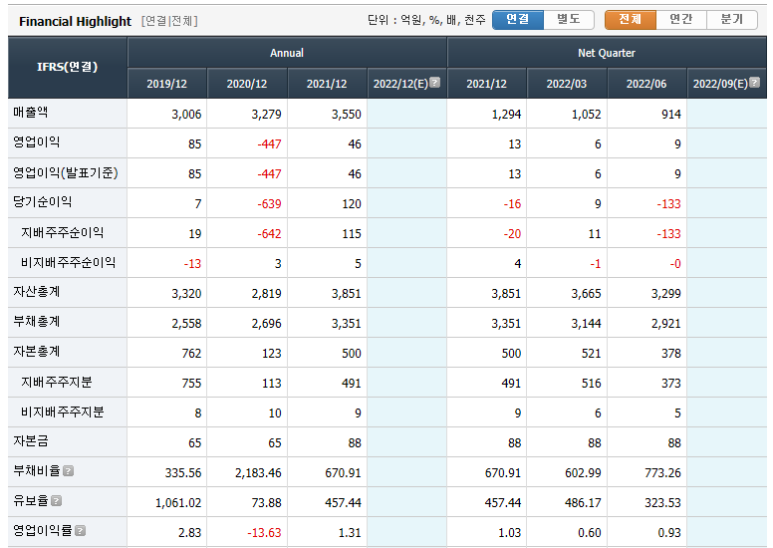
Task: Click the 3,279 sales value for 2020/12
Action: pyautogui.click(x=266, y=114)
